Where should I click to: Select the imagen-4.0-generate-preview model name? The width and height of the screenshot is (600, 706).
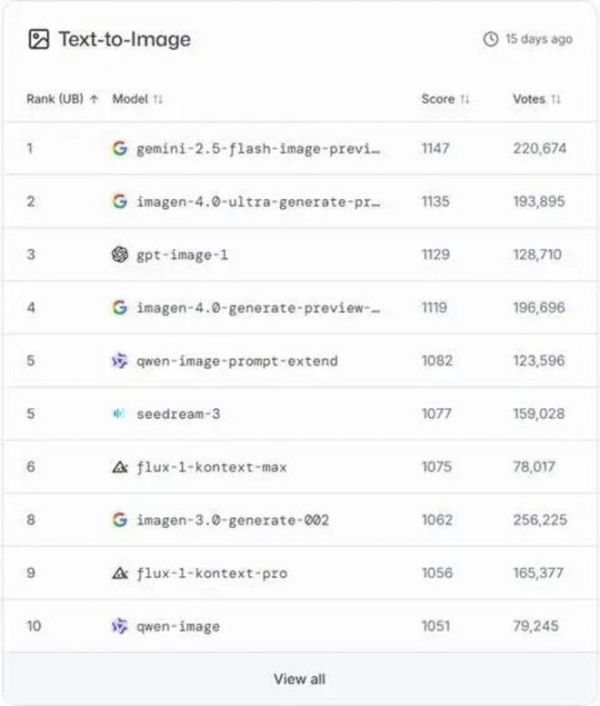259,308
